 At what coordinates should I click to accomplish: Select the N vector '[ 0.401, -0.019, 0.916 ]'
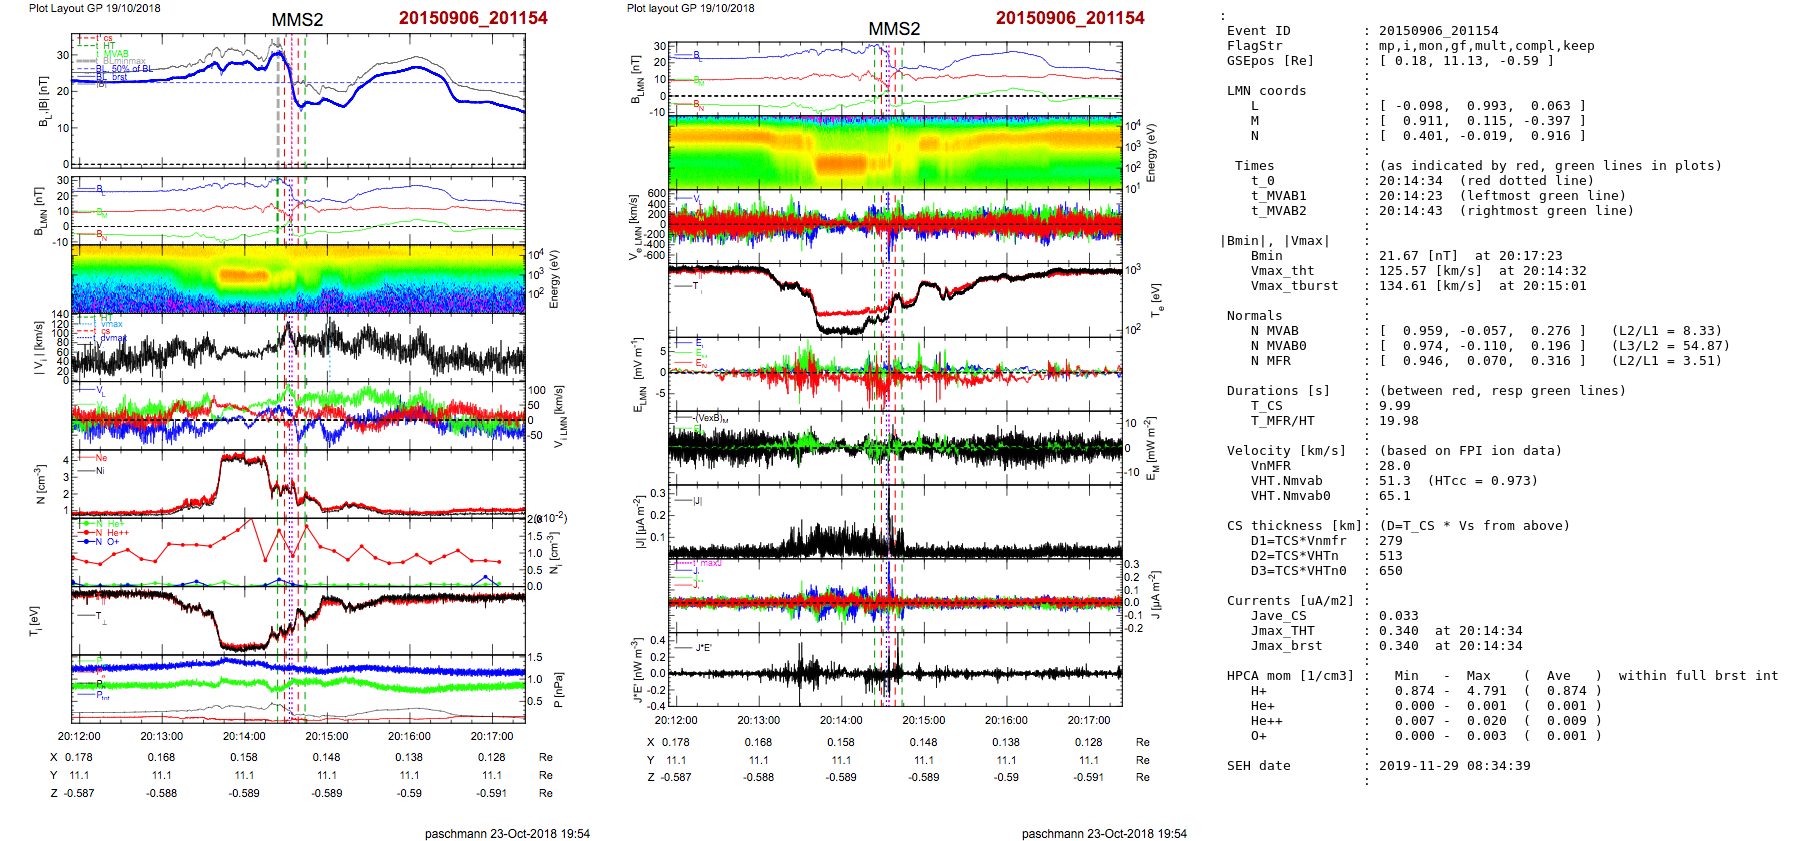click(1482, 136)
